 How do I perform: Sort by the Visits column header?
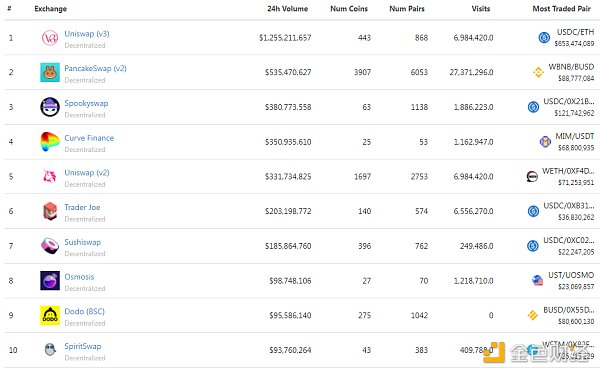click(481, 8)
